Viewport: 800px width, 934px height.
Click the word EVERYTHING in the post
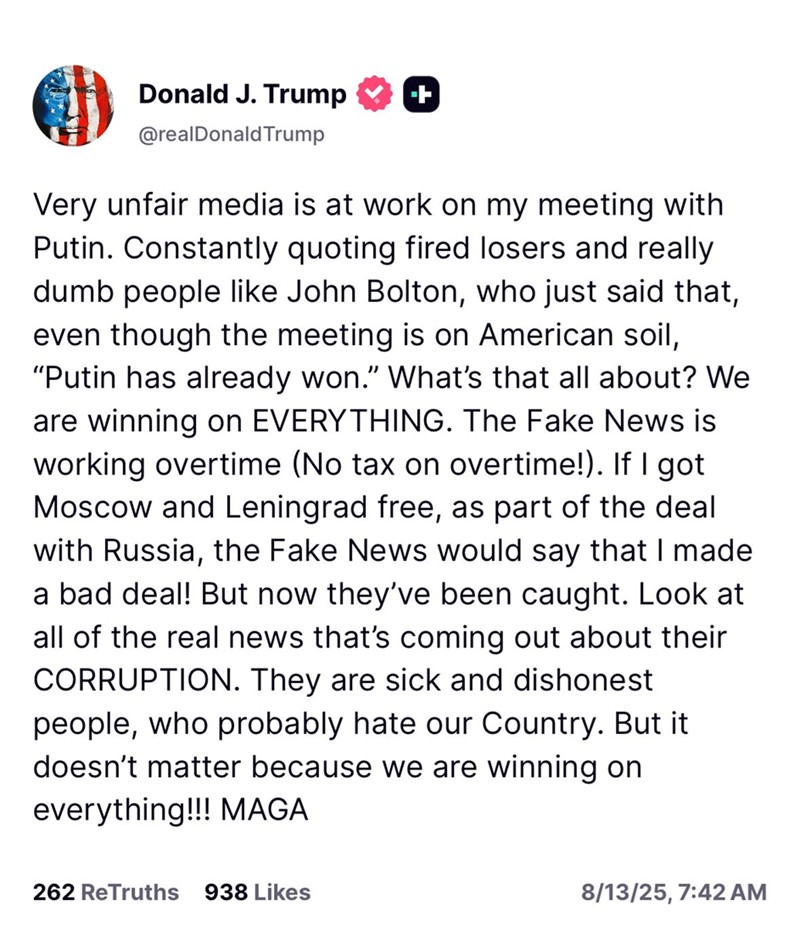click(348, 421)
